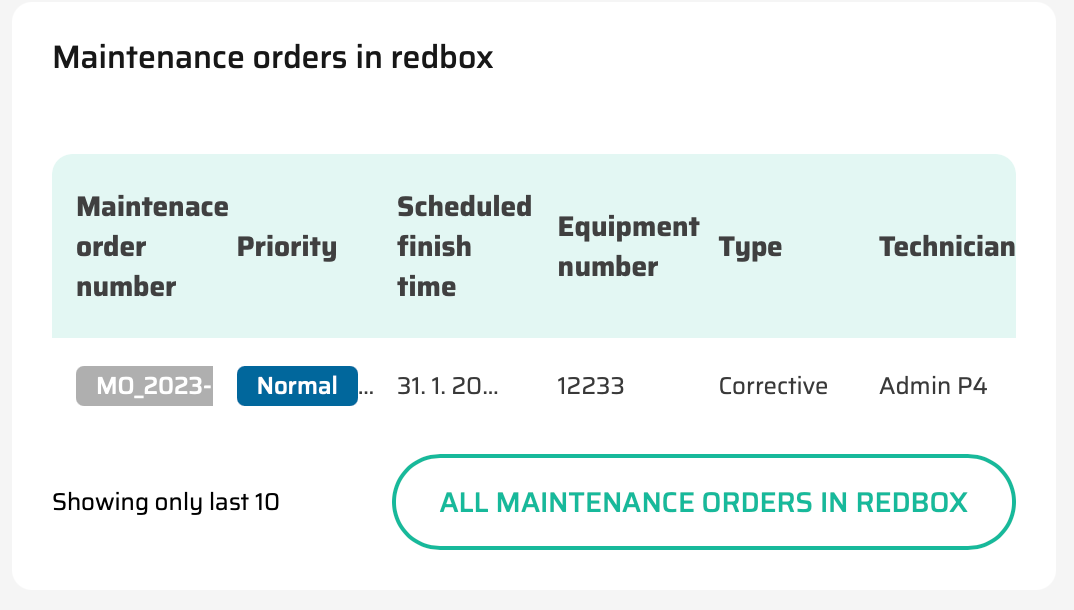Click the truncated 31. 1. 20 date cell

pyautogui.click(x=447, y=386)
